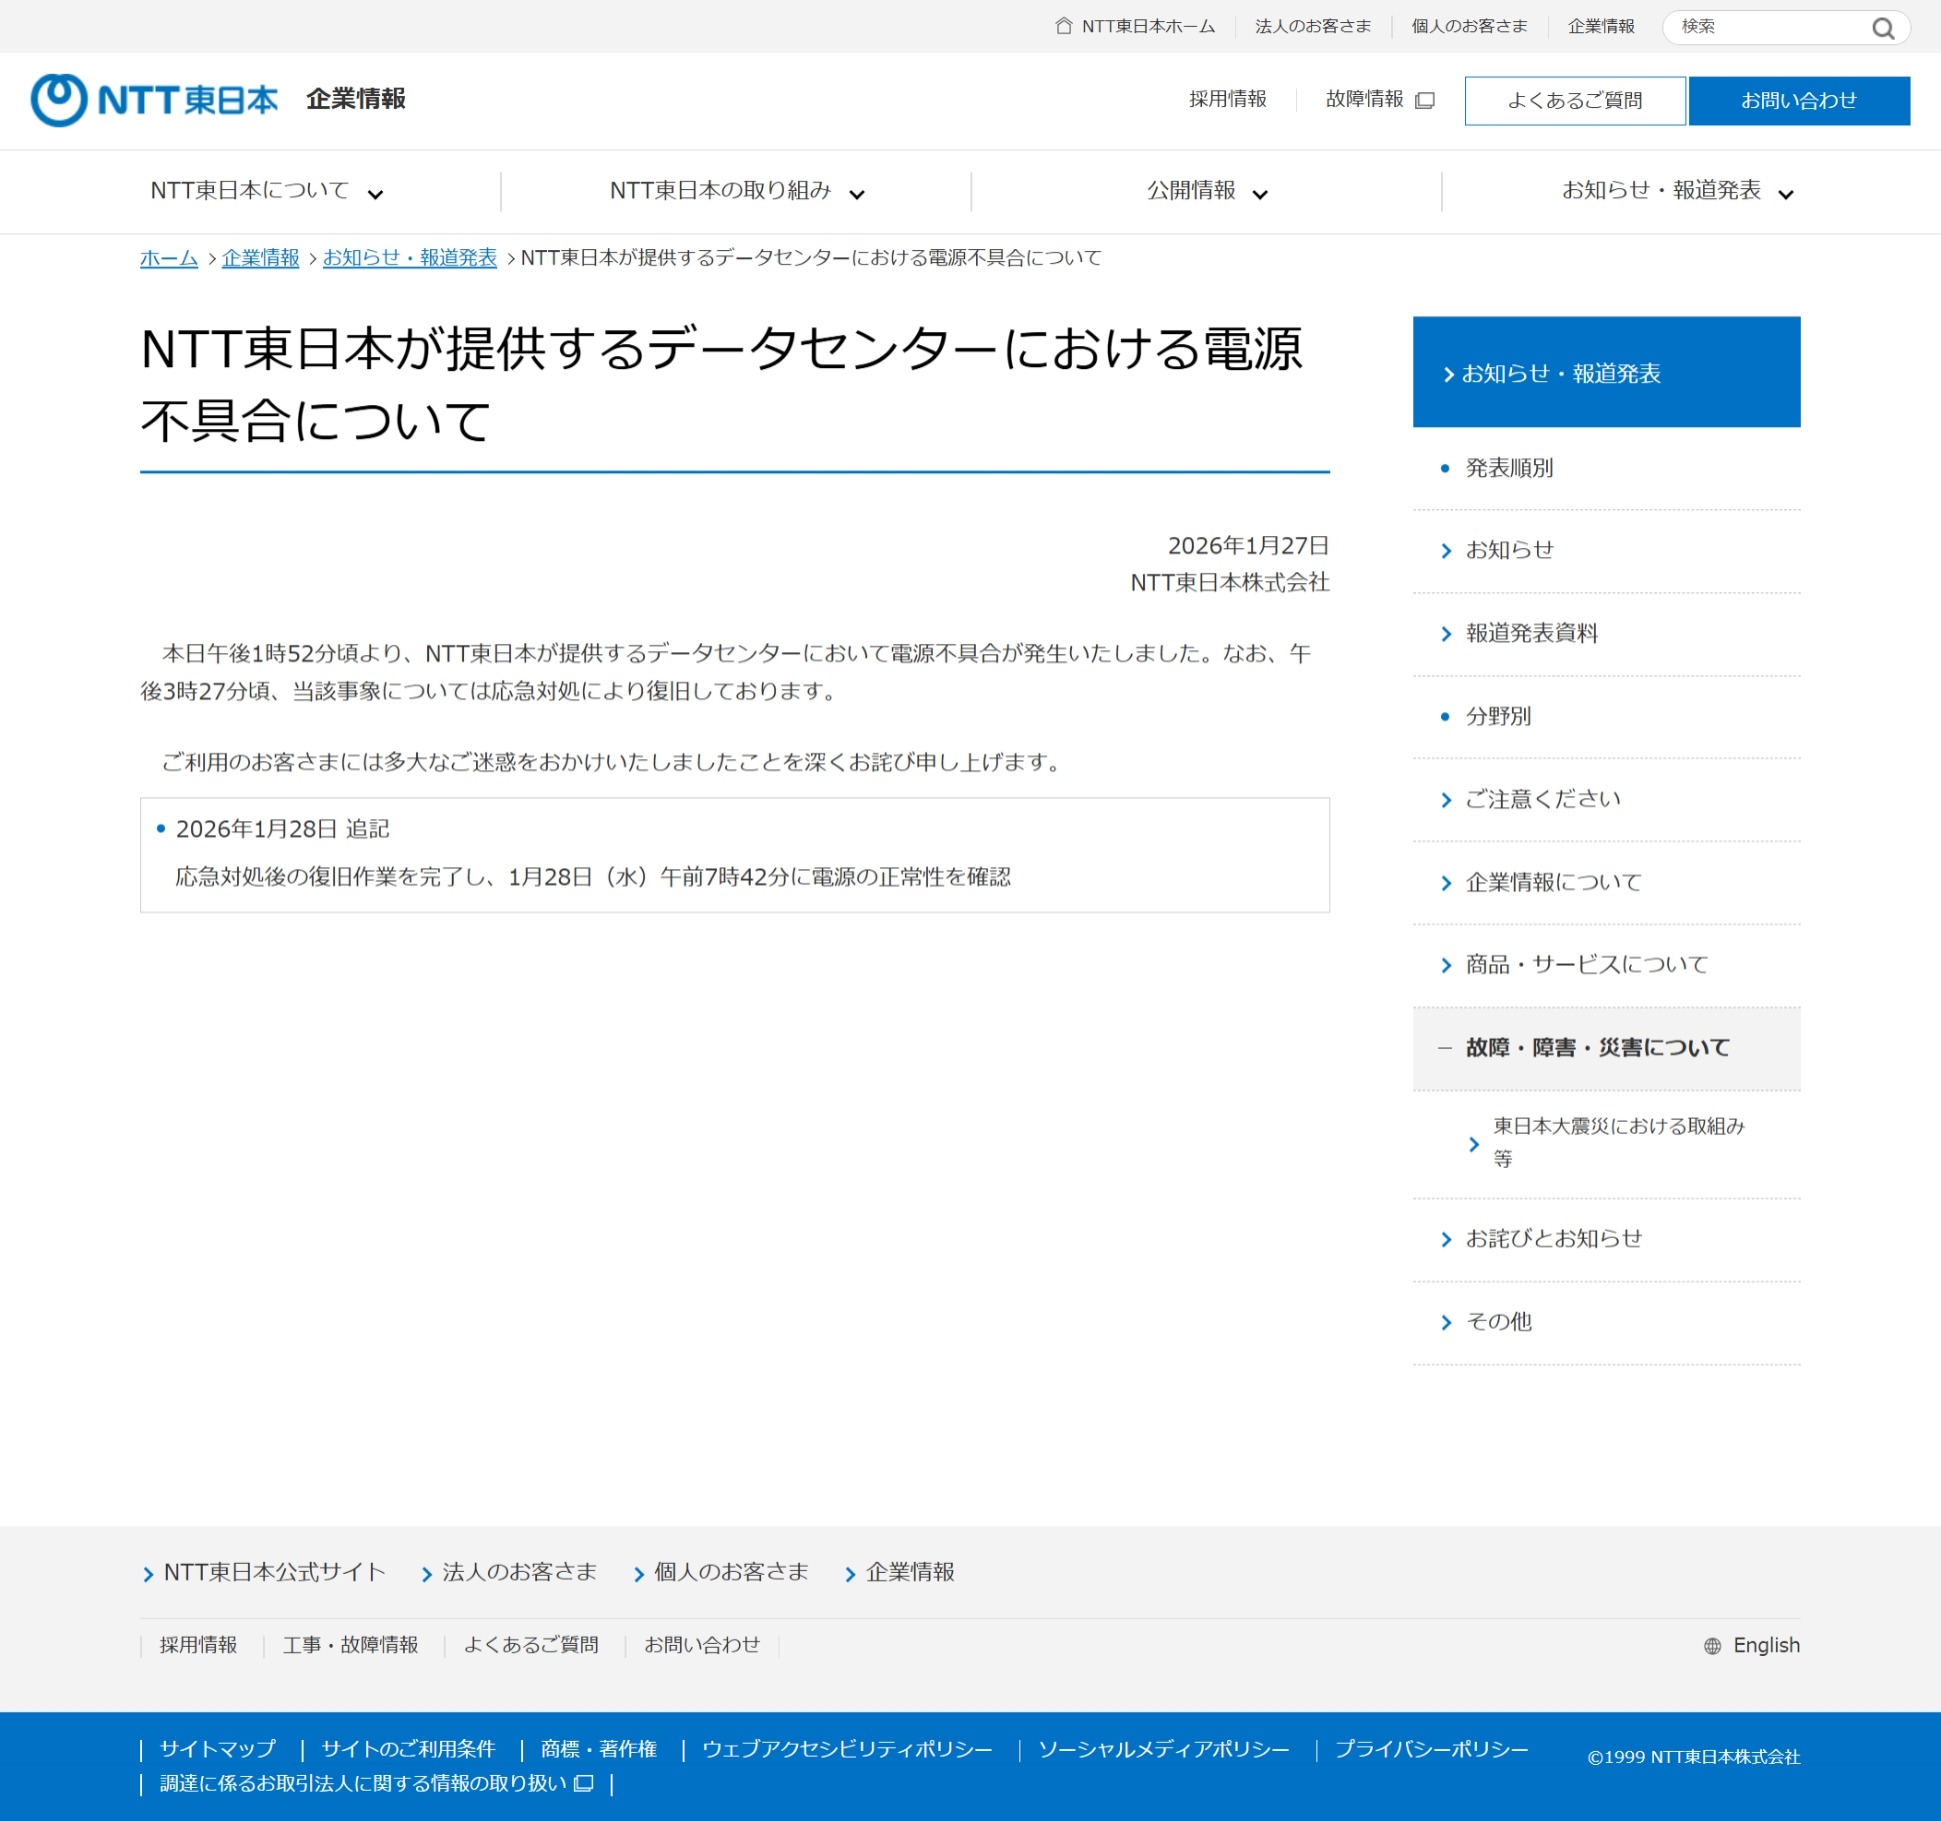
Task: Open 故障情報 external link icon
Action: [x=1426, y=100]
